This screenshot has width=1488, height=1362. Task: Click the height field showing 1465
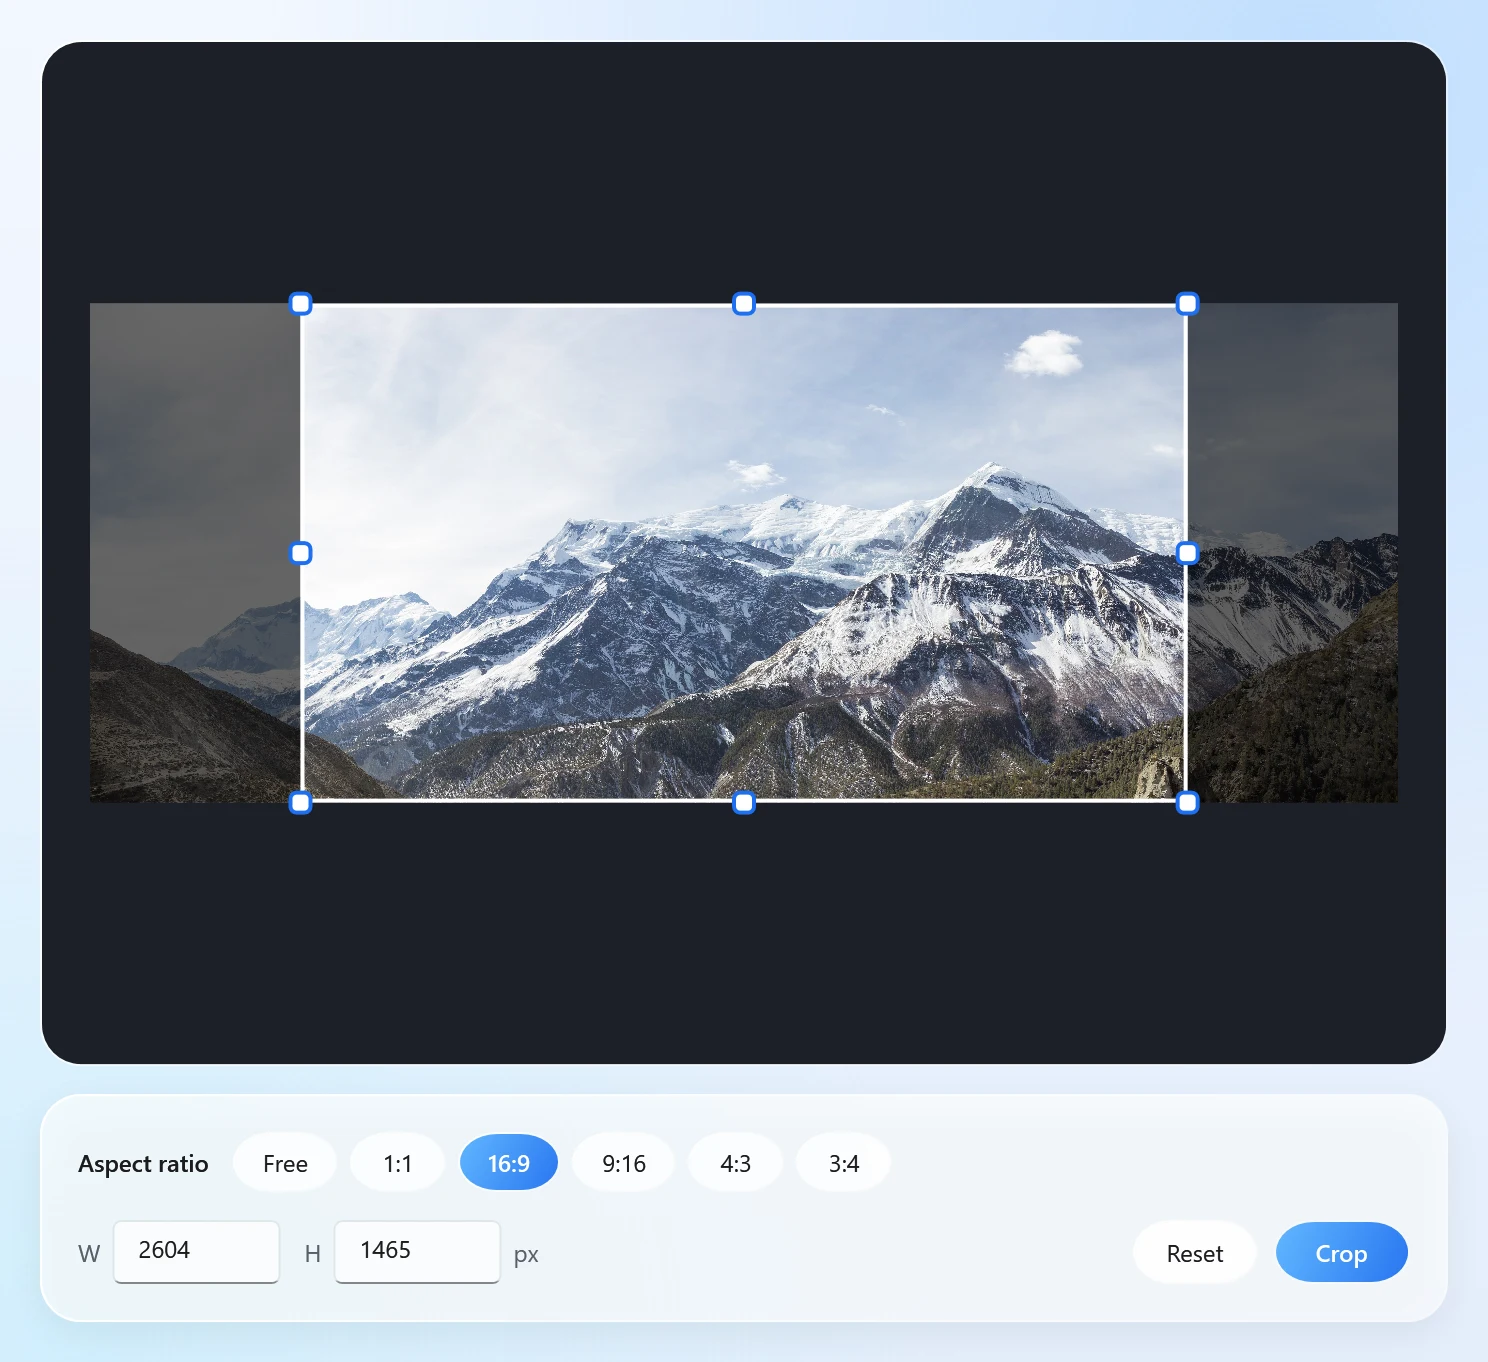point(417,1251)
